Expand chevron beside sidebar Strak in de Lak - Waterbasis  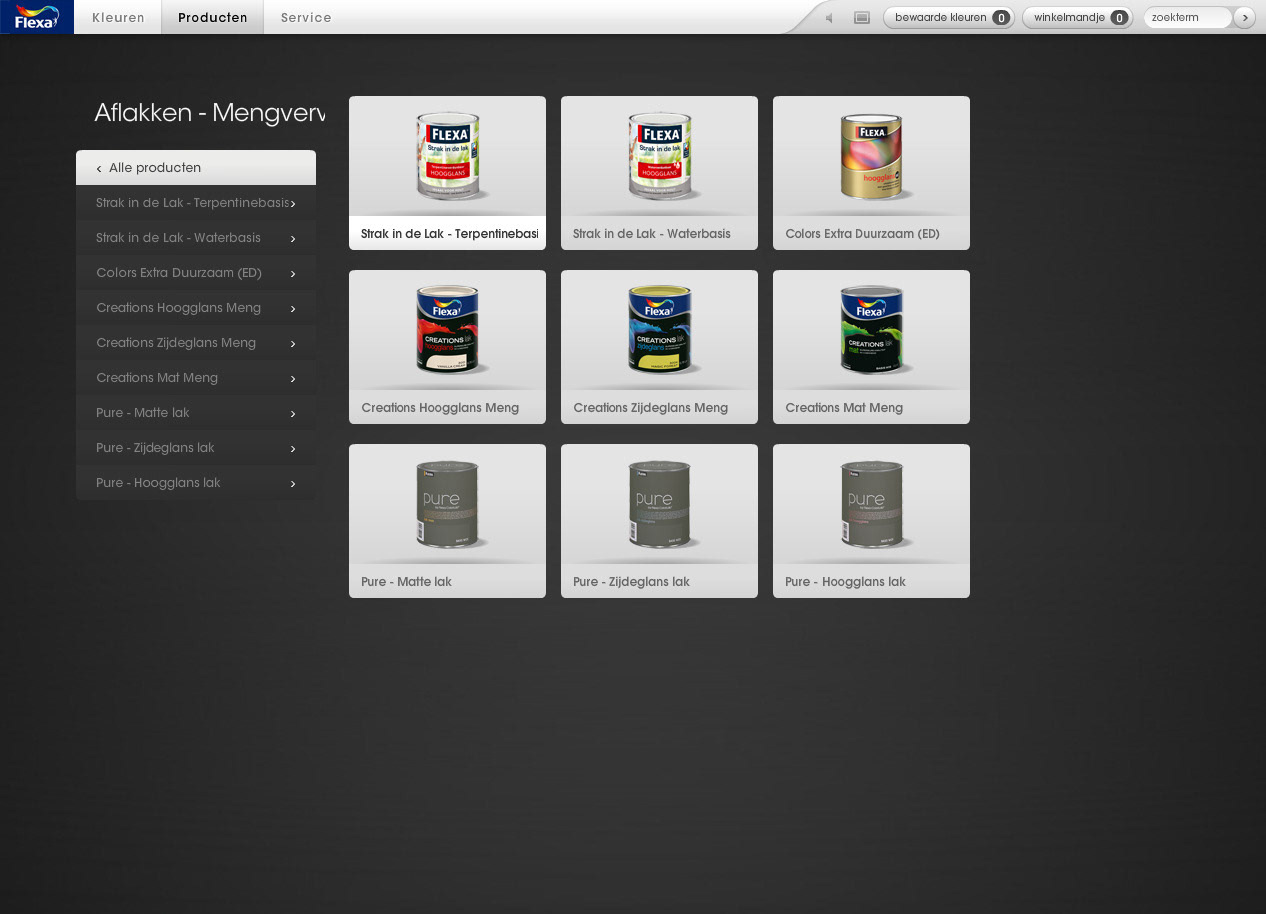coord(293,239)
